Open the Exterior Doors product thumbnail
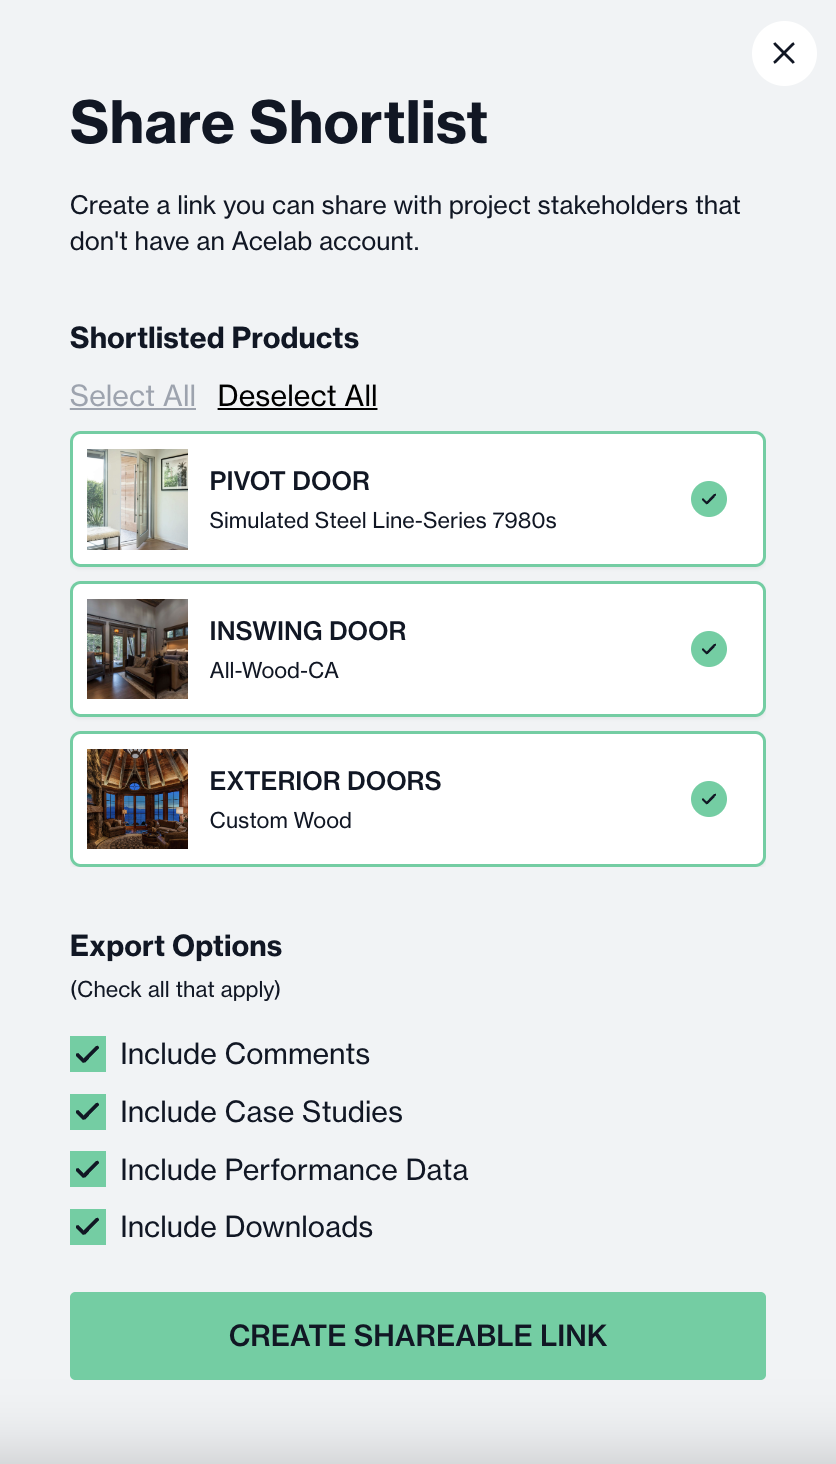The image size is (836, 1464). tap(137, 799)
